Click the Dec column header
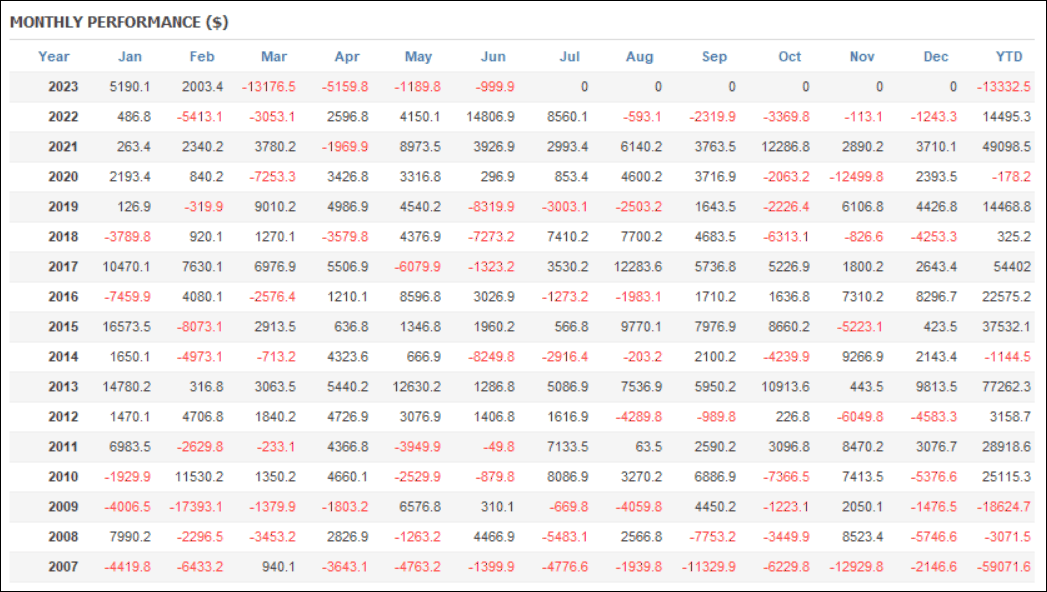Viewport: 1047px width, 592px height. (935, 57)
